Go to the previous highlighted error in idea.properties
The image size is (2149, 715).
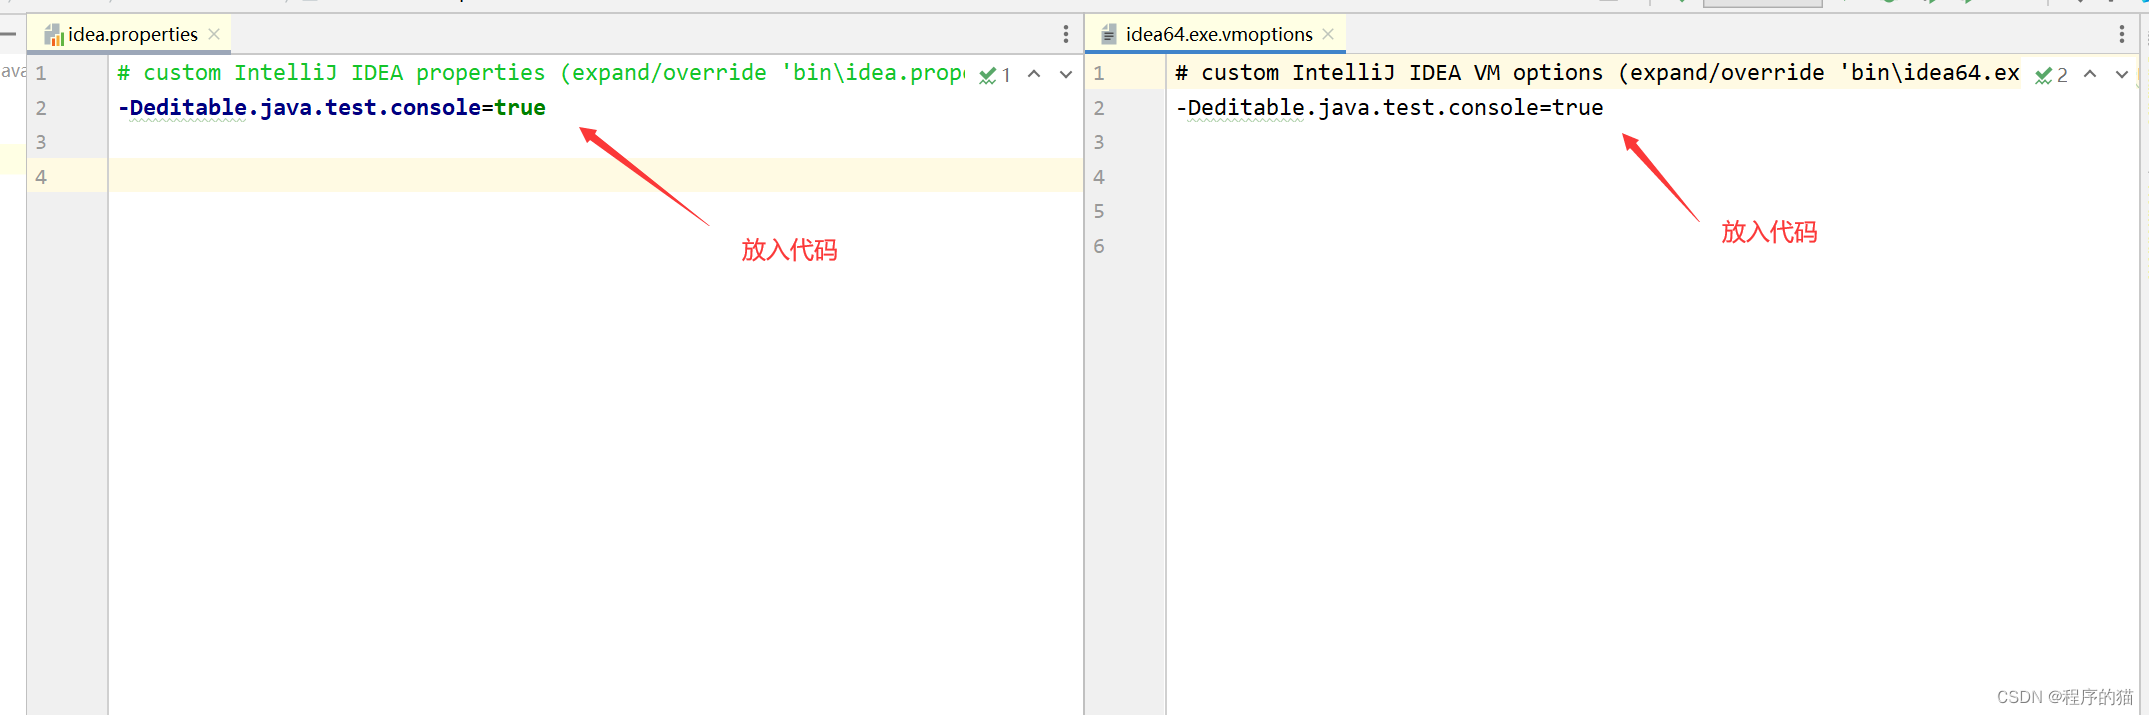1034,74
